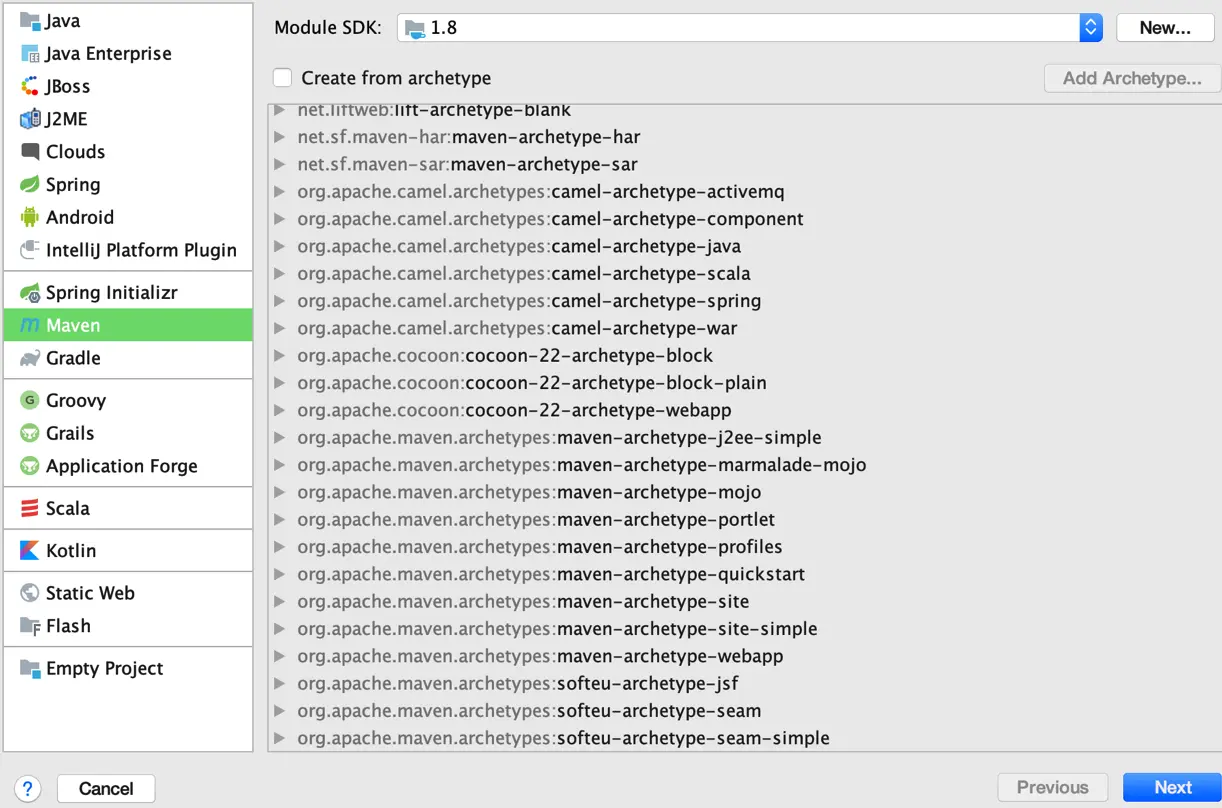Image resolution: width=1222 pixels, height=808 pixels.
Task: Expand softeu-archetype-jsf node
Action: coord(279,684)
